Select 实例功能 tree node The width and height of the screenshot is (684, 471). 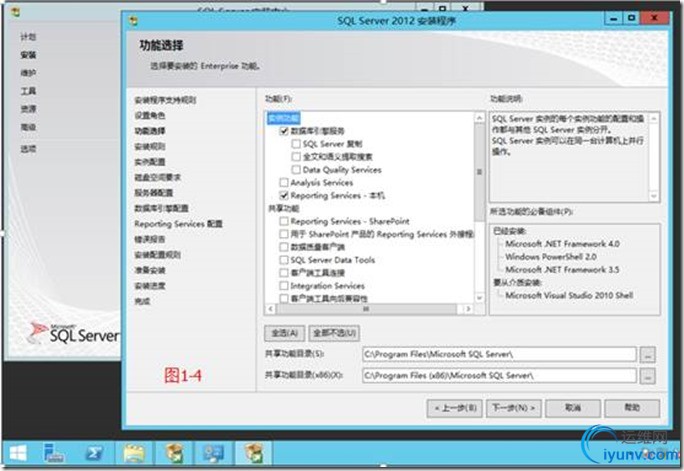click(x=284, y=118)
